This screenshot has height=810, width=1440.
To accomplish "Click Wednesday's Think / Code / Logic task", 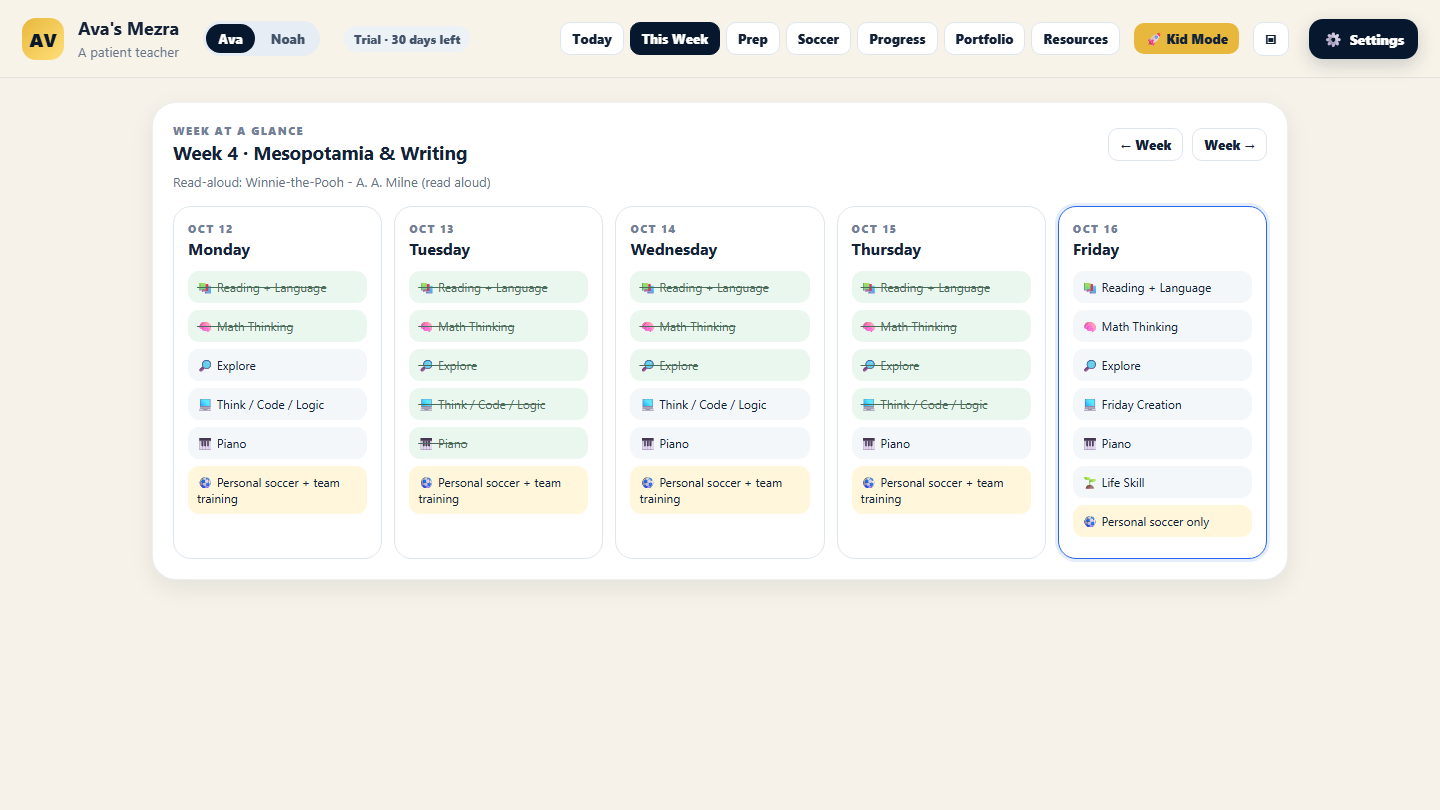I will pos(719,405).
